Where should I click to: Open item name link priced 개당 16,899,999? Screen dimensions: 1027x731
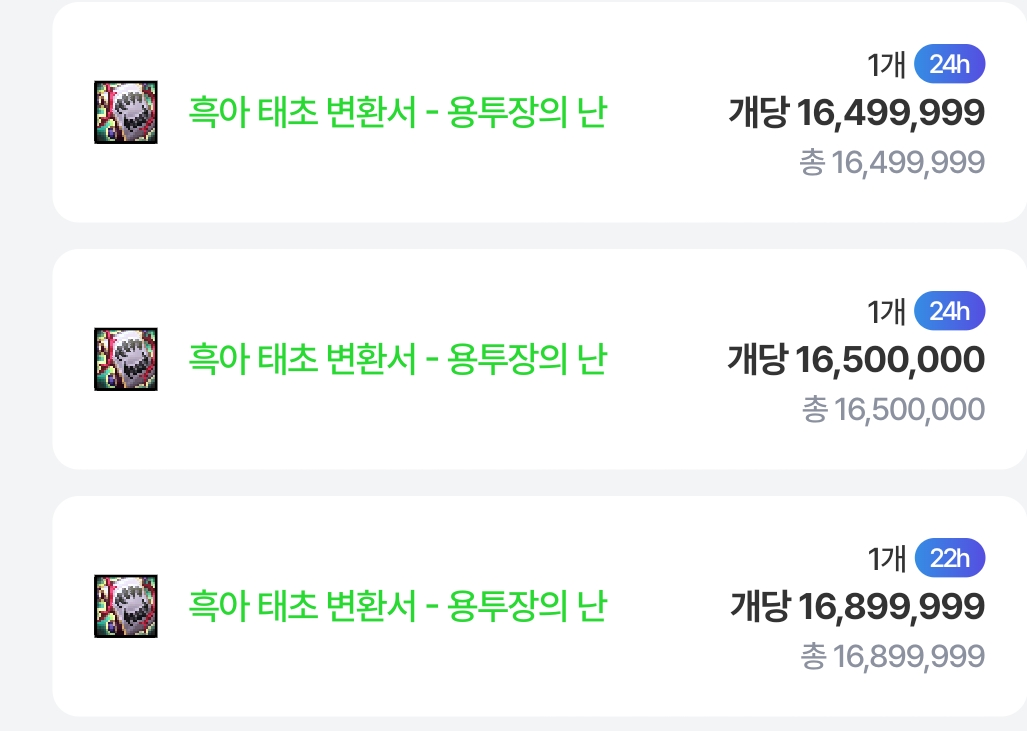[x=397, y=606]
